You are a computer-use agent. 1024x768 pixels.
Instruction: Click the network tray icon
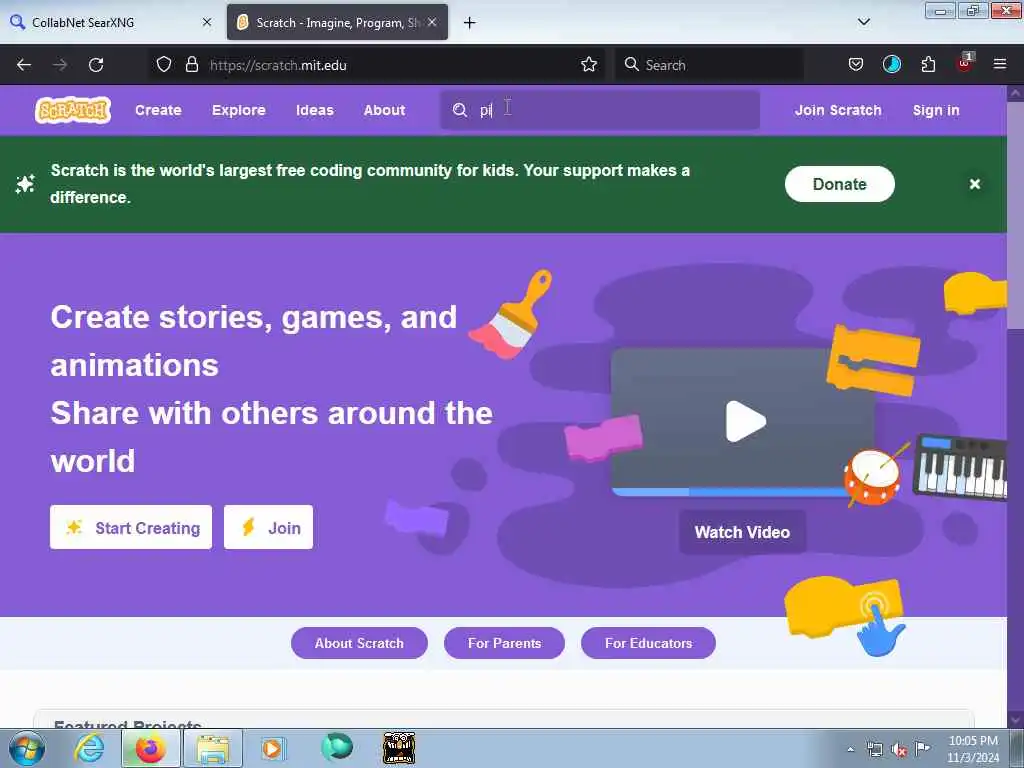coord(874,750)
